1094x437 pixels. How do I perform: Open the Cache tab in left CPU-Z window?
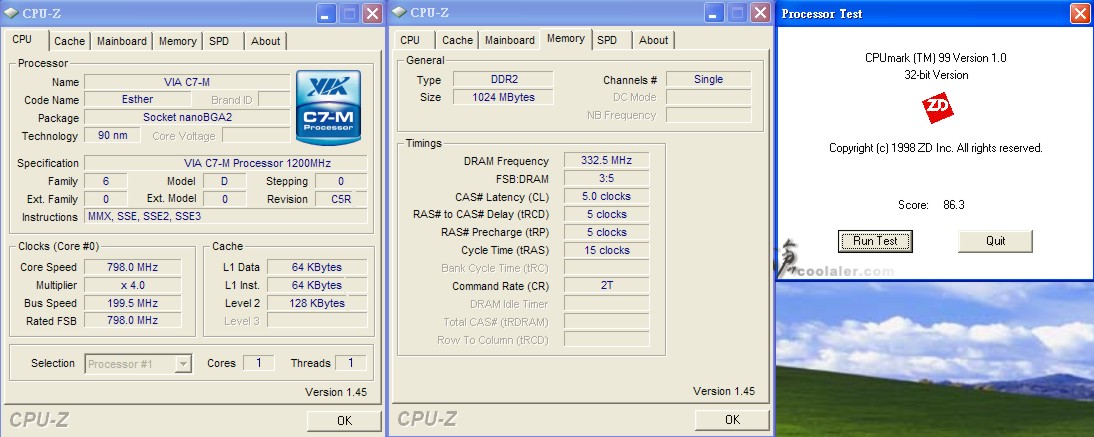(x=69, y=41)
